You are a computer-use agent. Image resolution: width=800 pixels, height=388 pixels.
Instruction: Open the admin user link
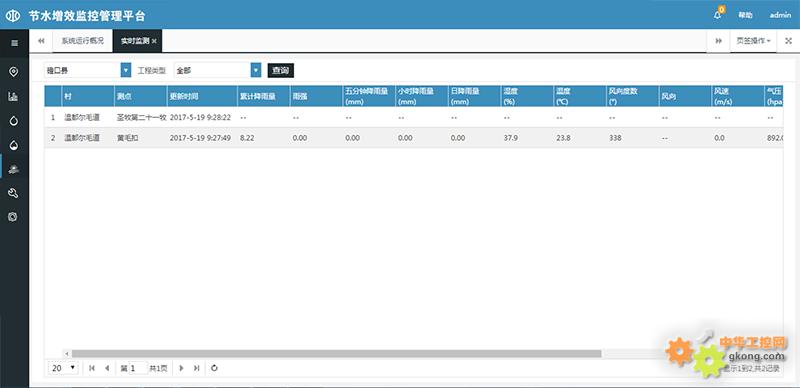(x=780, y=15)
